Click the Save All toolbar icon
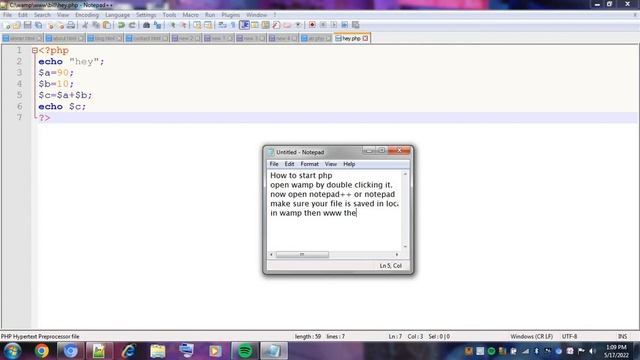The image size is (640, 360). [x=38, y=25]
